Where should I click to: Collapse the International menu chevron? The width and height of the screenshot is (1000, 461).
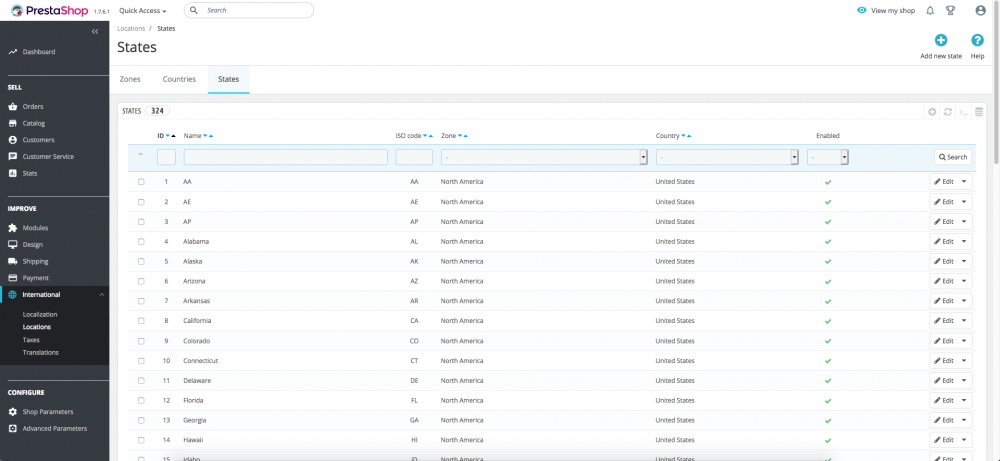coord(101,295)
